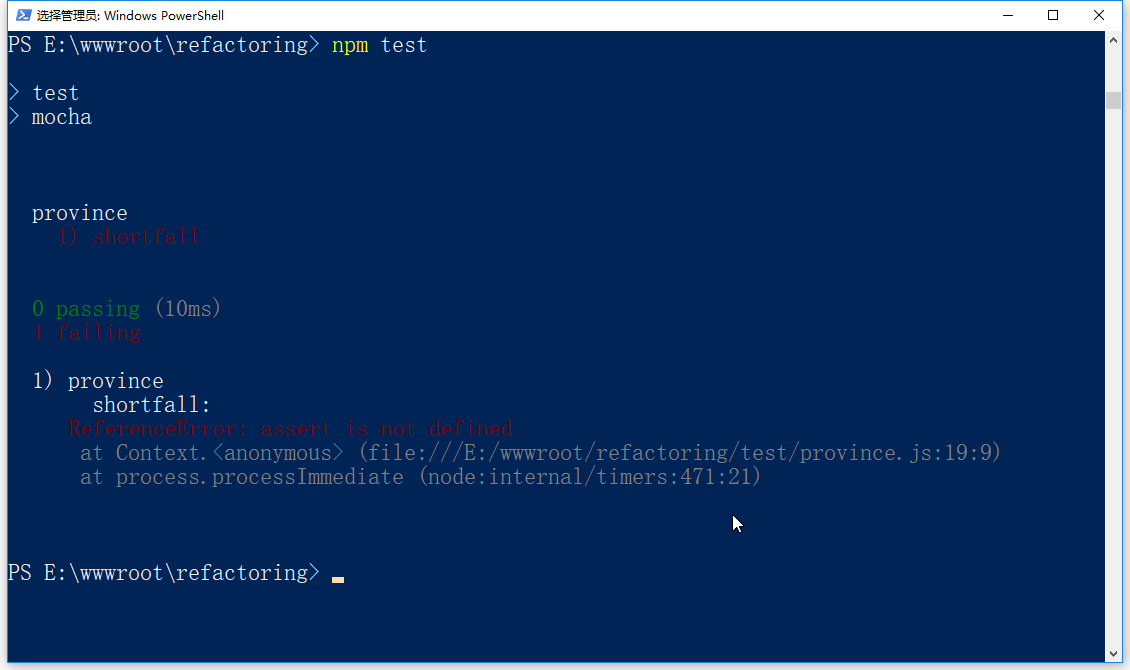Click the "npm test" command text

tap(379, 45)
